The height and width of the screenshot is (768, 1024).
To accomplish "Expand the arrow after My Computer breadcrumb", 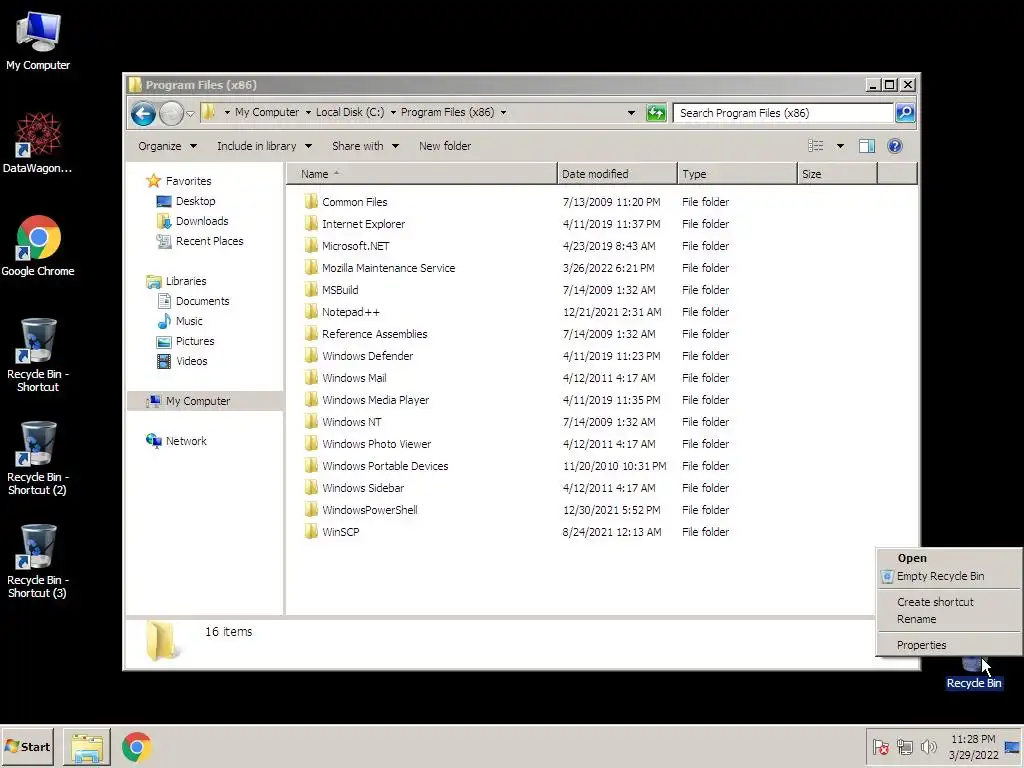I will click(308, 112).
